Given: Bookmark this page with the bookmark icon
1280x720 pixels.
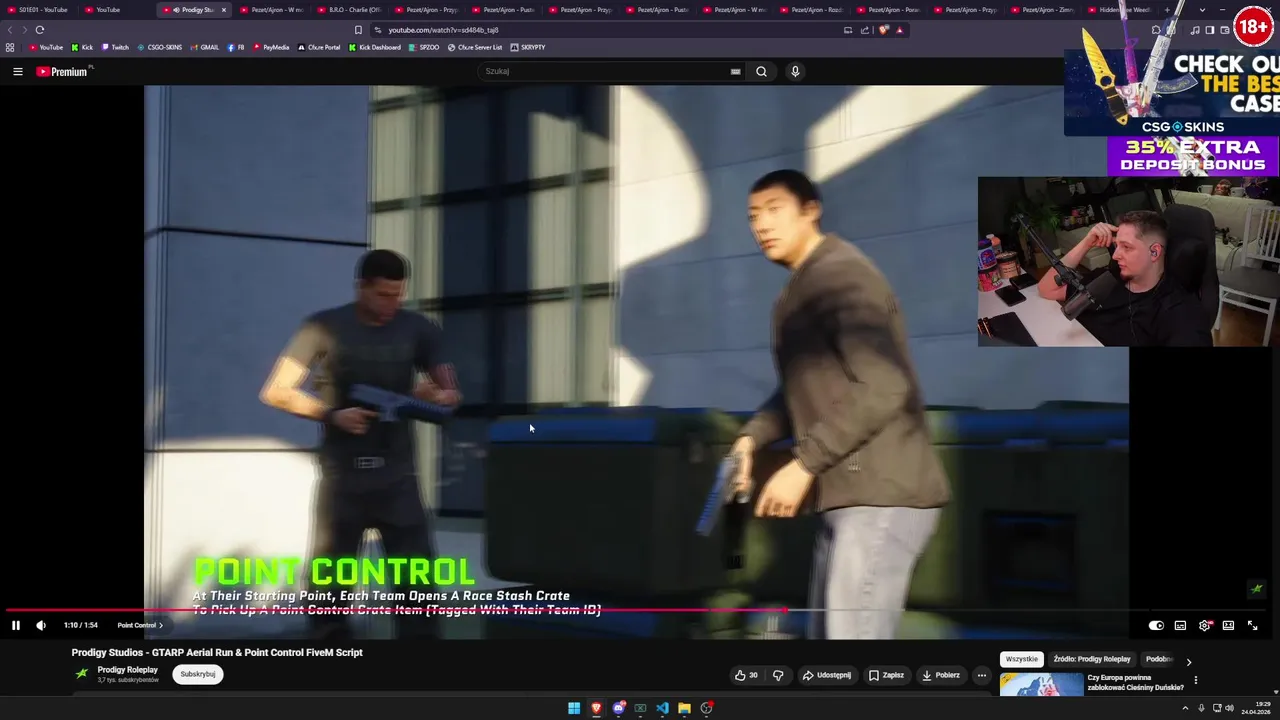Looking at the screenshot, I should point(358,30).
